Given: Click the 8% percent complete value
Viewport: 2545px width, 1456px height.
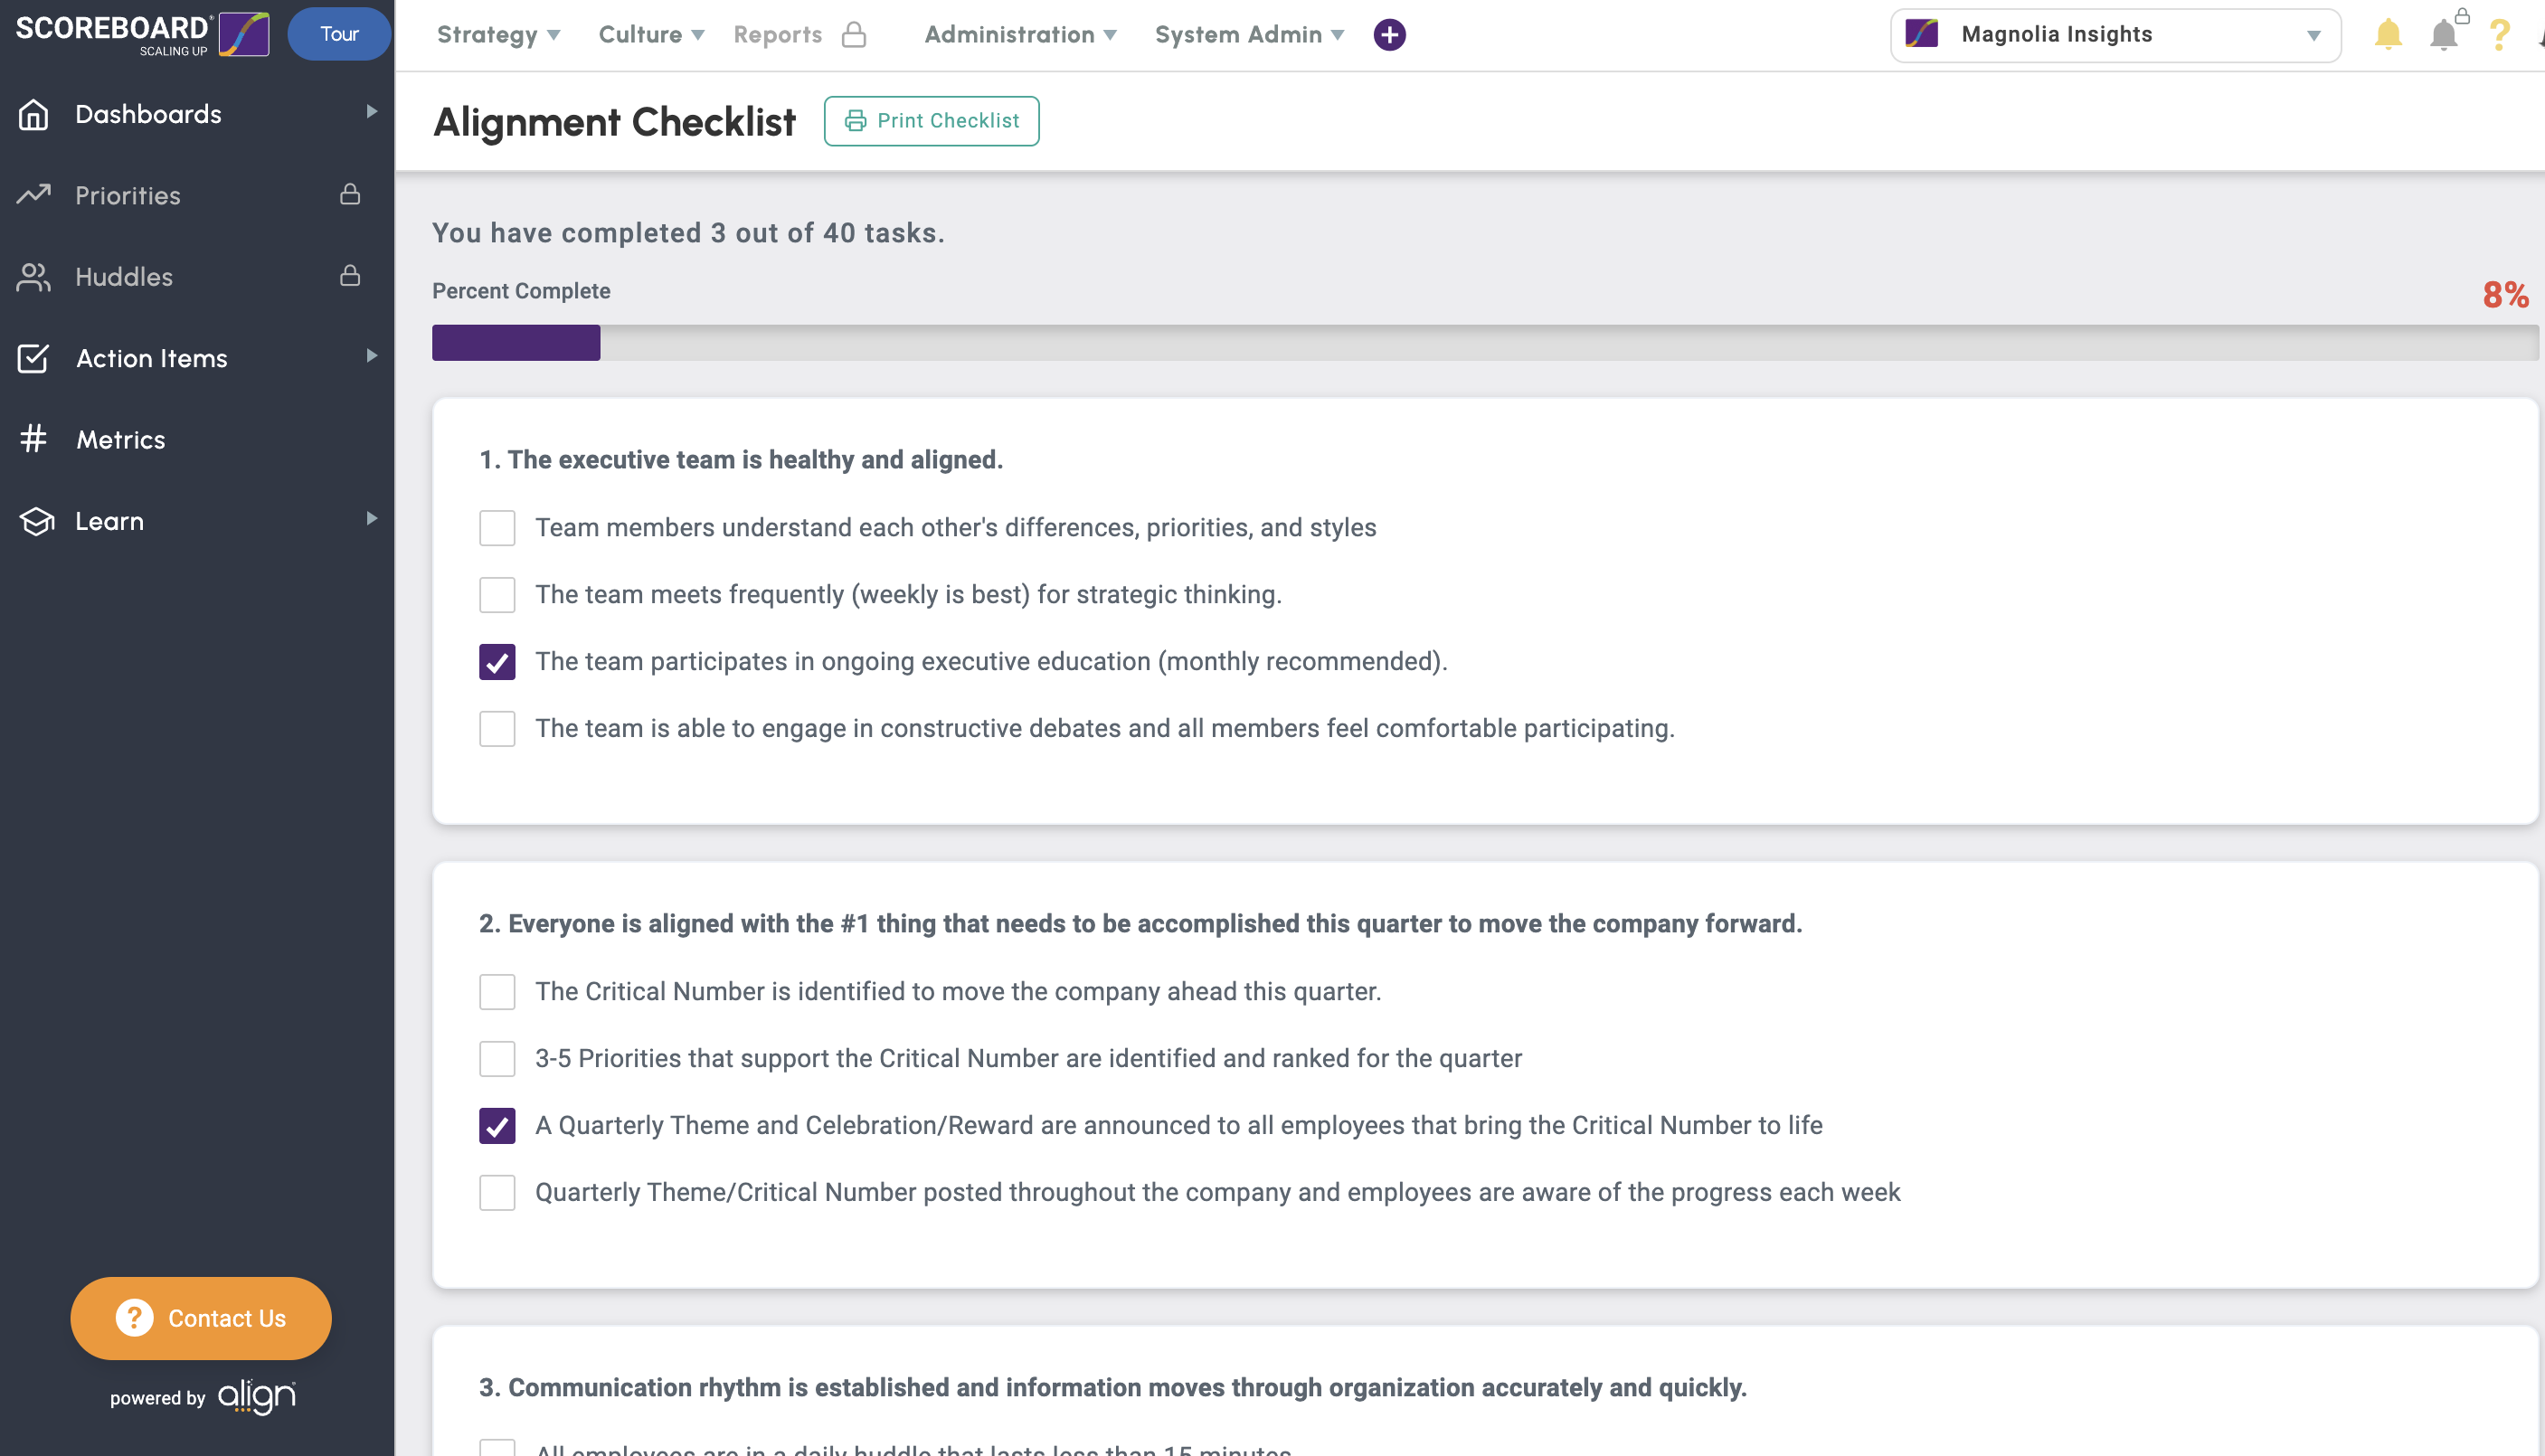Looking at the screenshot, I should tap(2505, 295).
